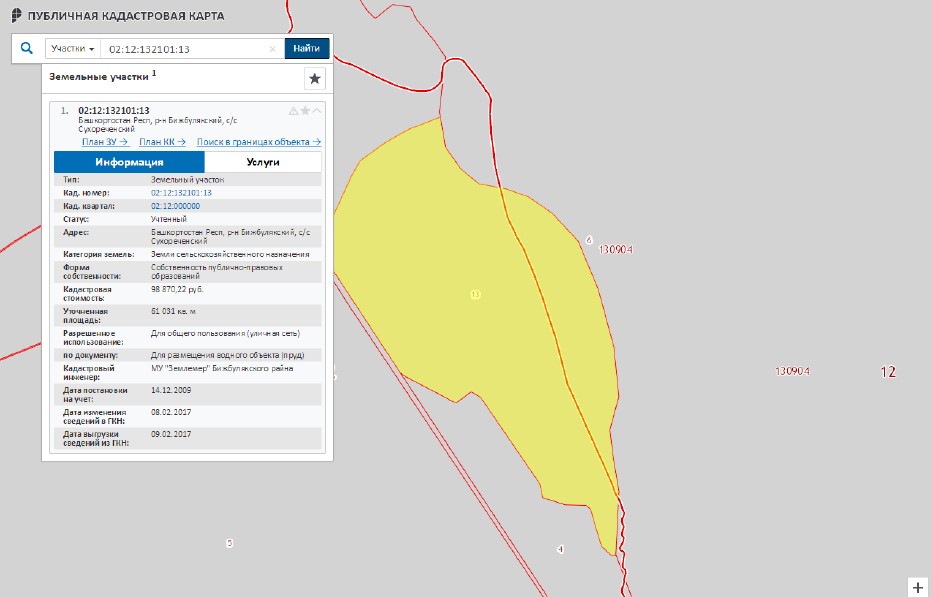Open the Участки search type dropdown
932x597 pixels.
pos(73,49)
